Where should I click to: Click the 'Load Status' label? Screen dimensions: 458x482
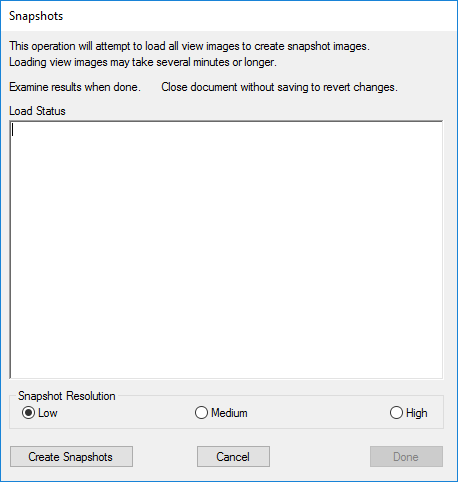[x=37, y=111]
